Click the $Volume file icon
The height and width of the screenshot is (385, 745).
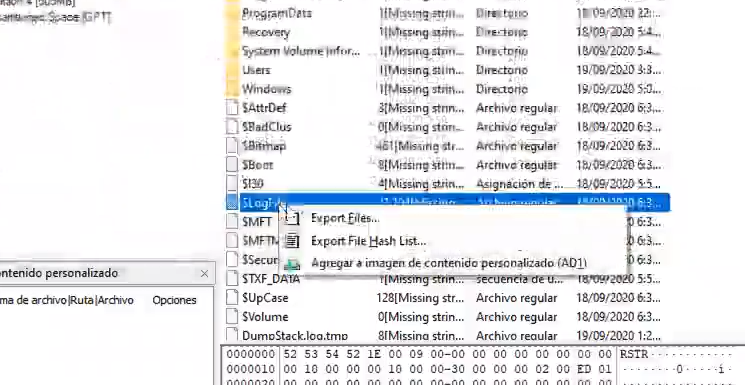coord(232,317)
